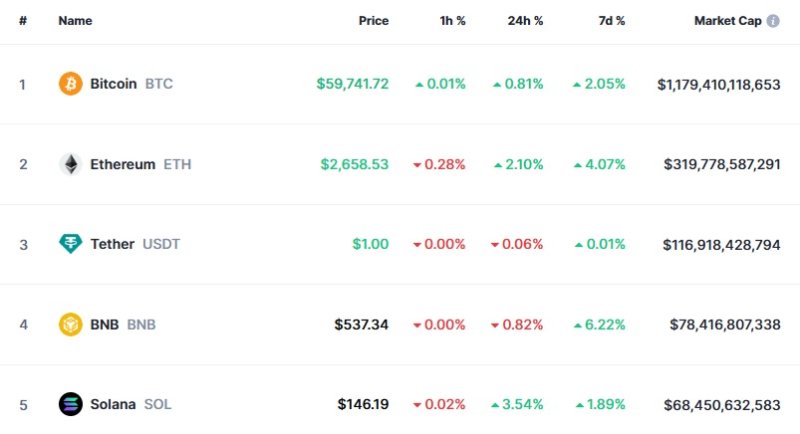
Task: Open the Solana SOL name link
Action: 131,404
